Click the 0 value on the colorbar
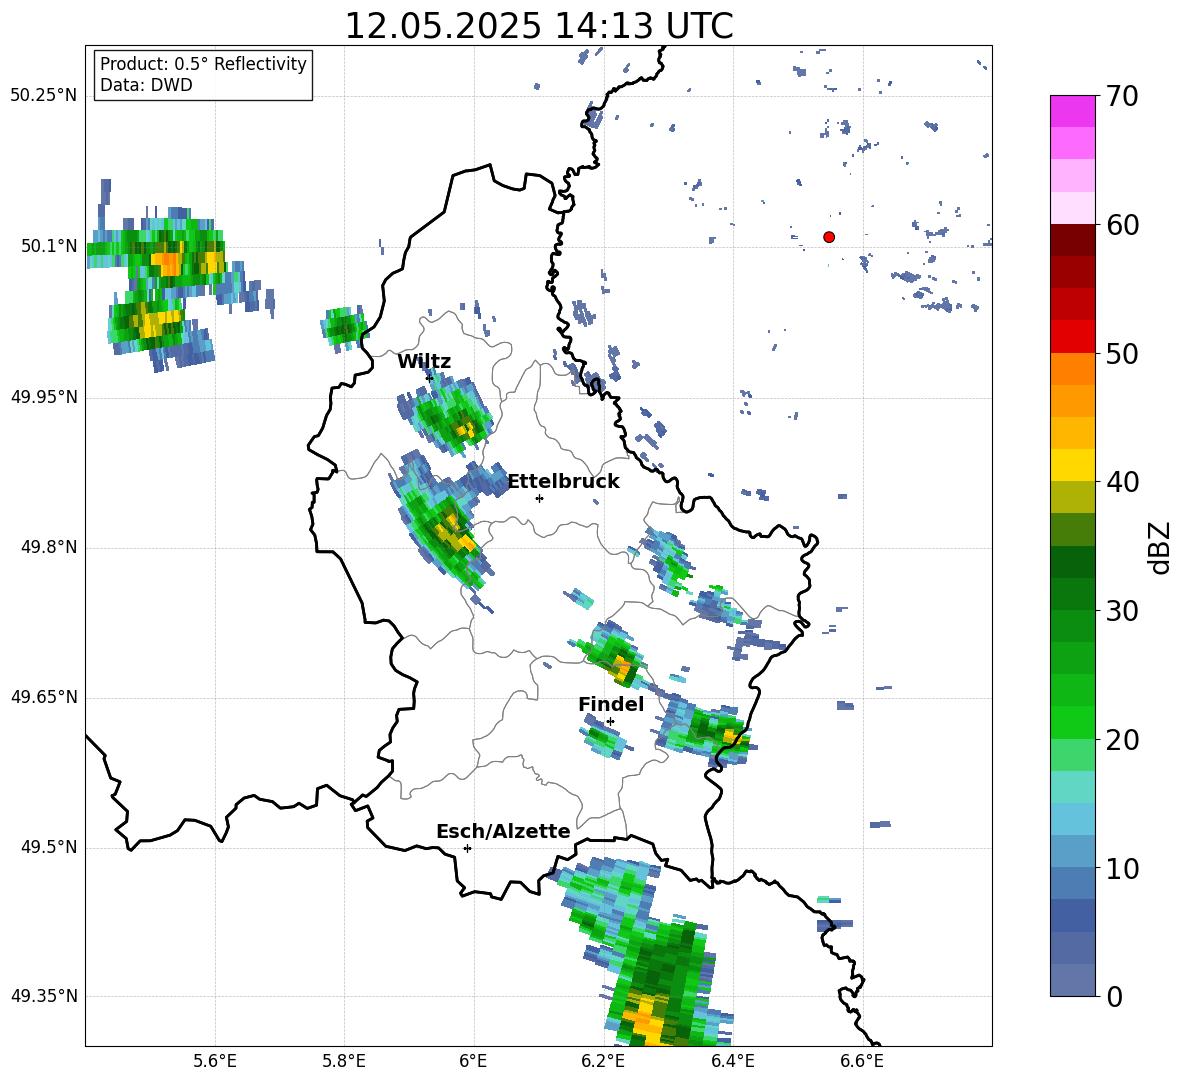Viewport: 1184px width, 1081px height. click(1114, 996)
